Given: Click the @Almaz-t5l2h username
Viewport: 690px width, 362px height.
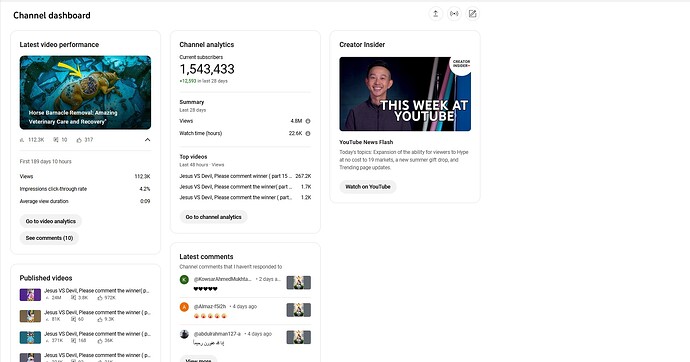Looking at the screenshot, I should click(210, 307).
